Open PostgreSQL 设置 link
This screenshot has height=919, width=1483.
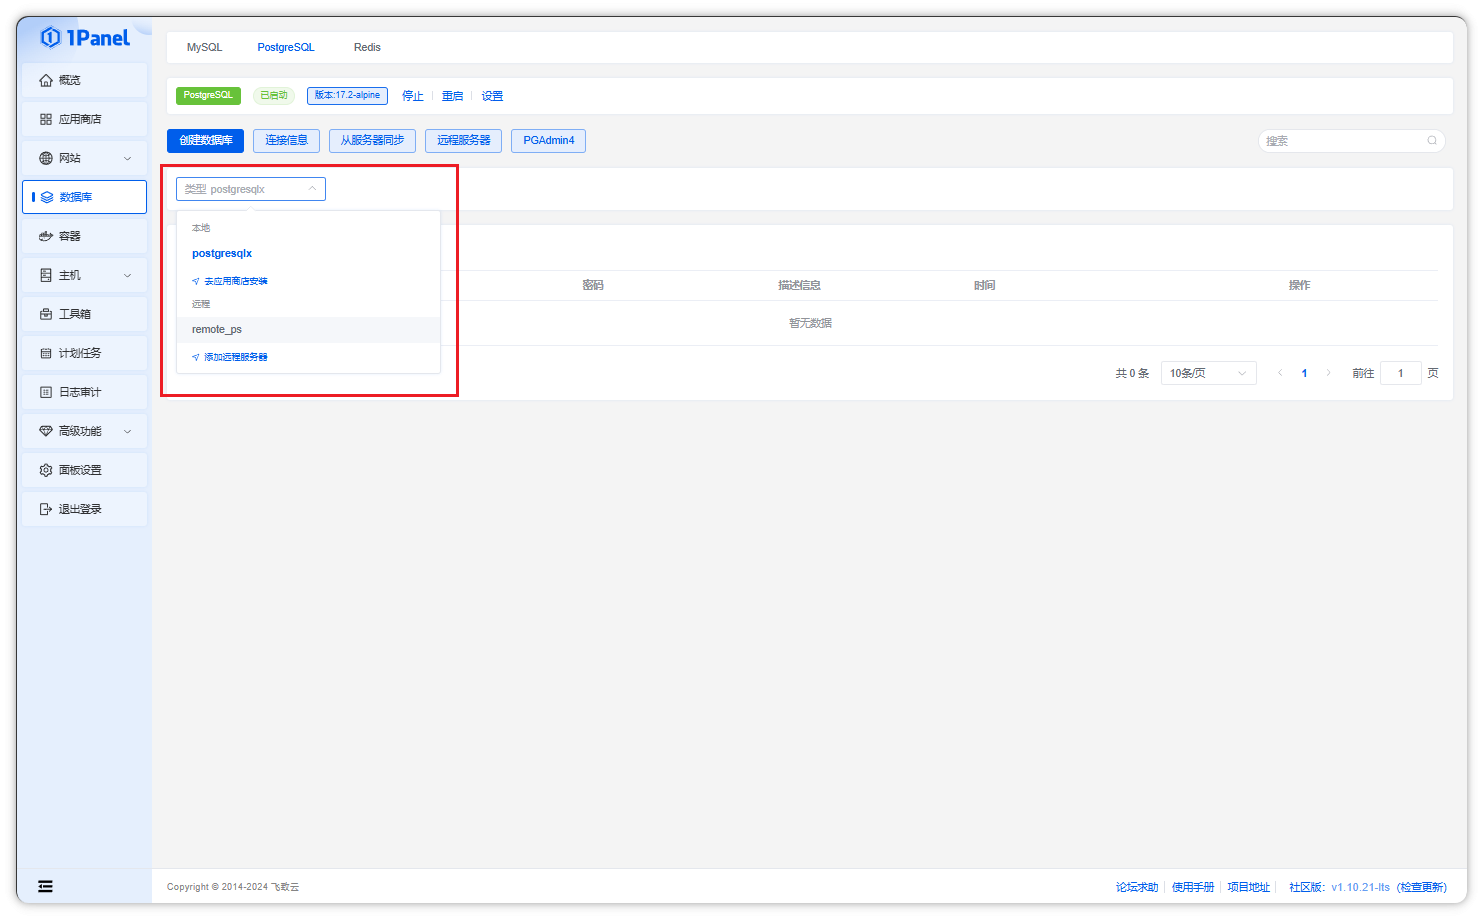point(492,96)
